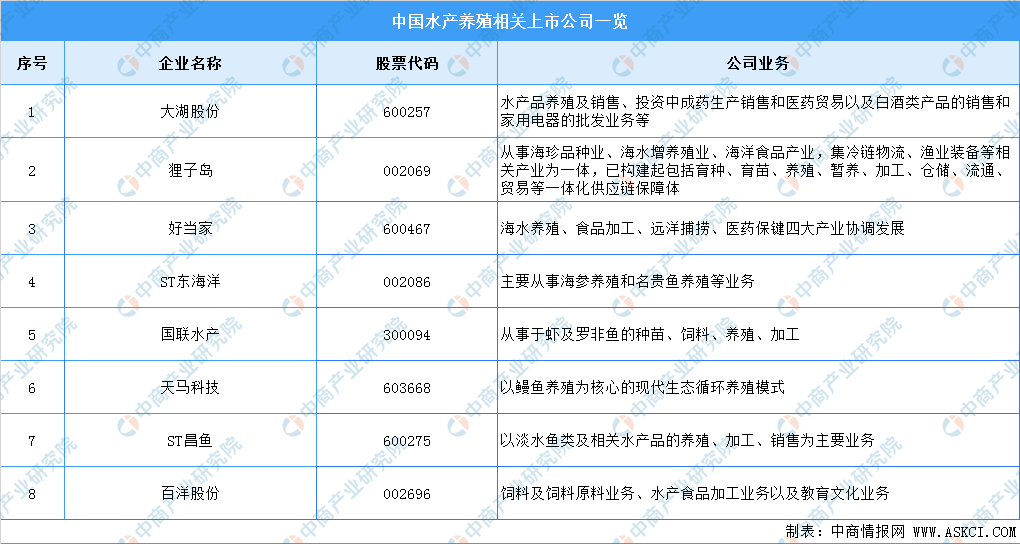Click the serial number in the ST昌鱼 row
Viewport: 1020px width, 544px height.
point(32,441)
